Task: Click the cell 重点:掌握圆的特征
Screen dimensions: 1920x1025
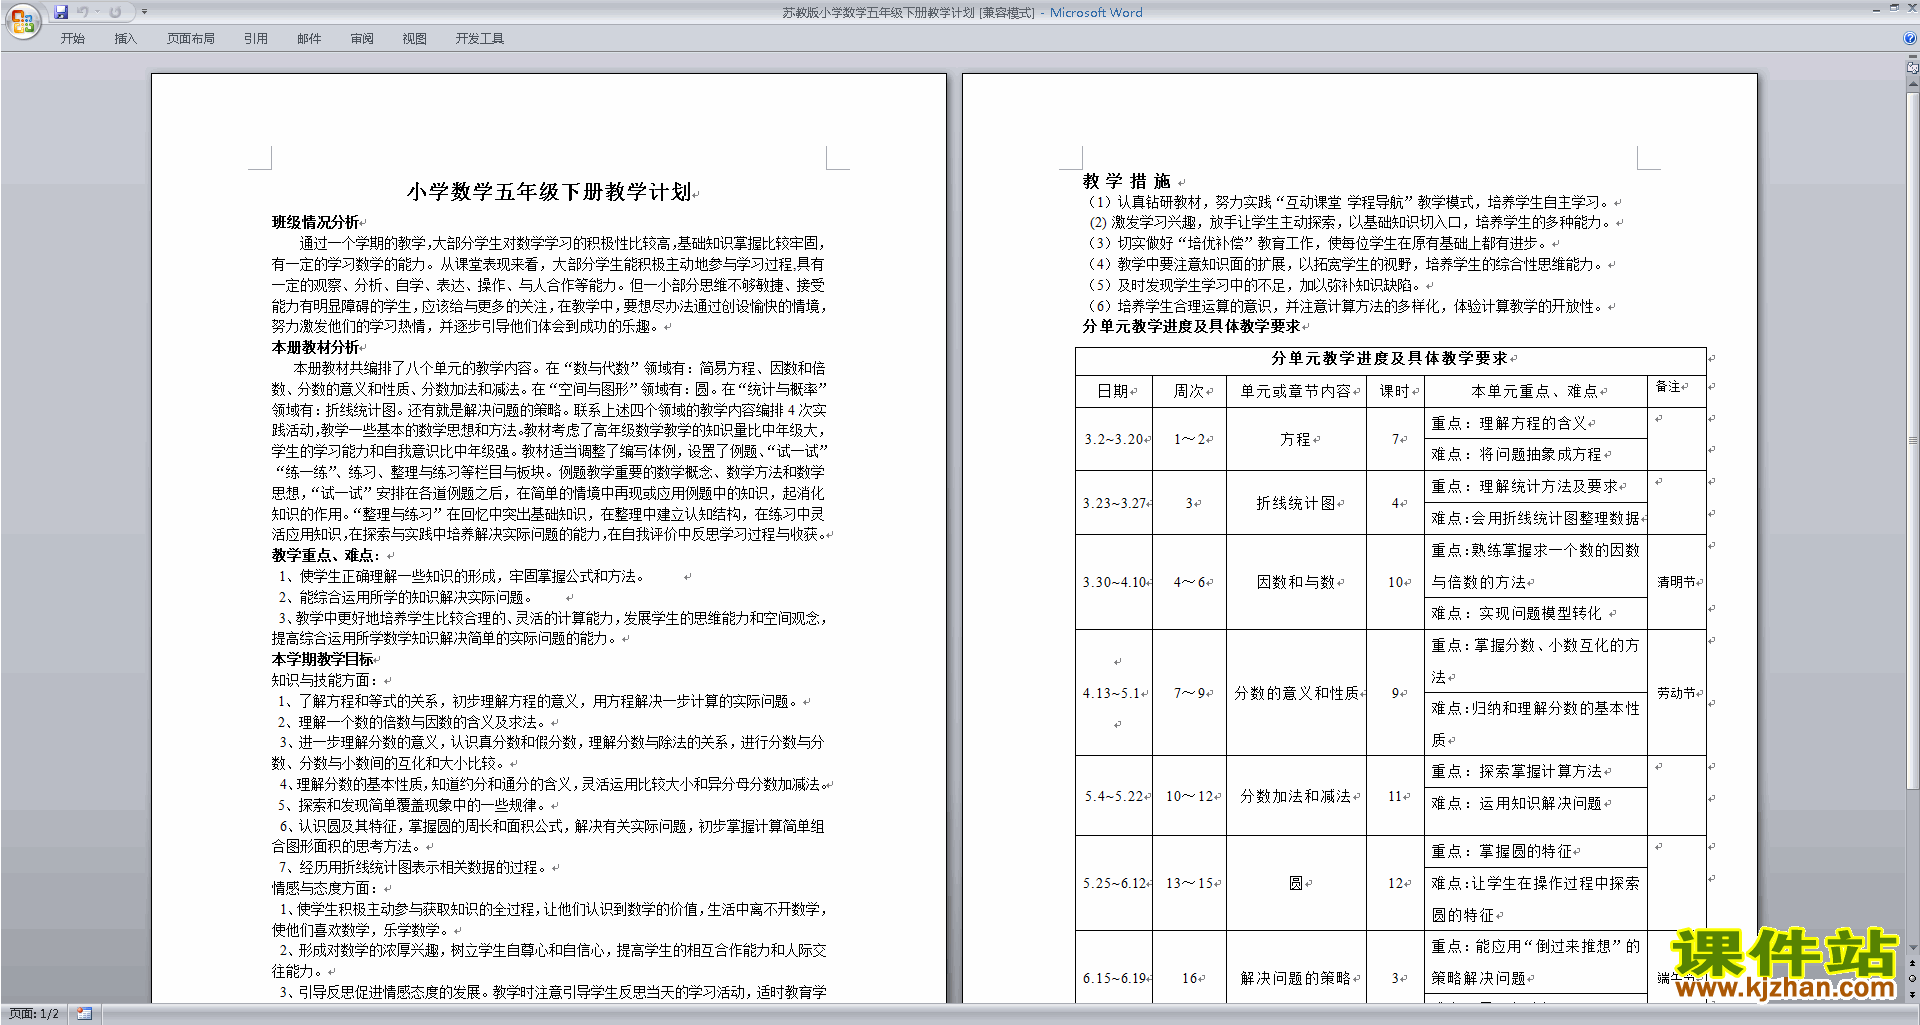Action: [x=1535, y=852]
